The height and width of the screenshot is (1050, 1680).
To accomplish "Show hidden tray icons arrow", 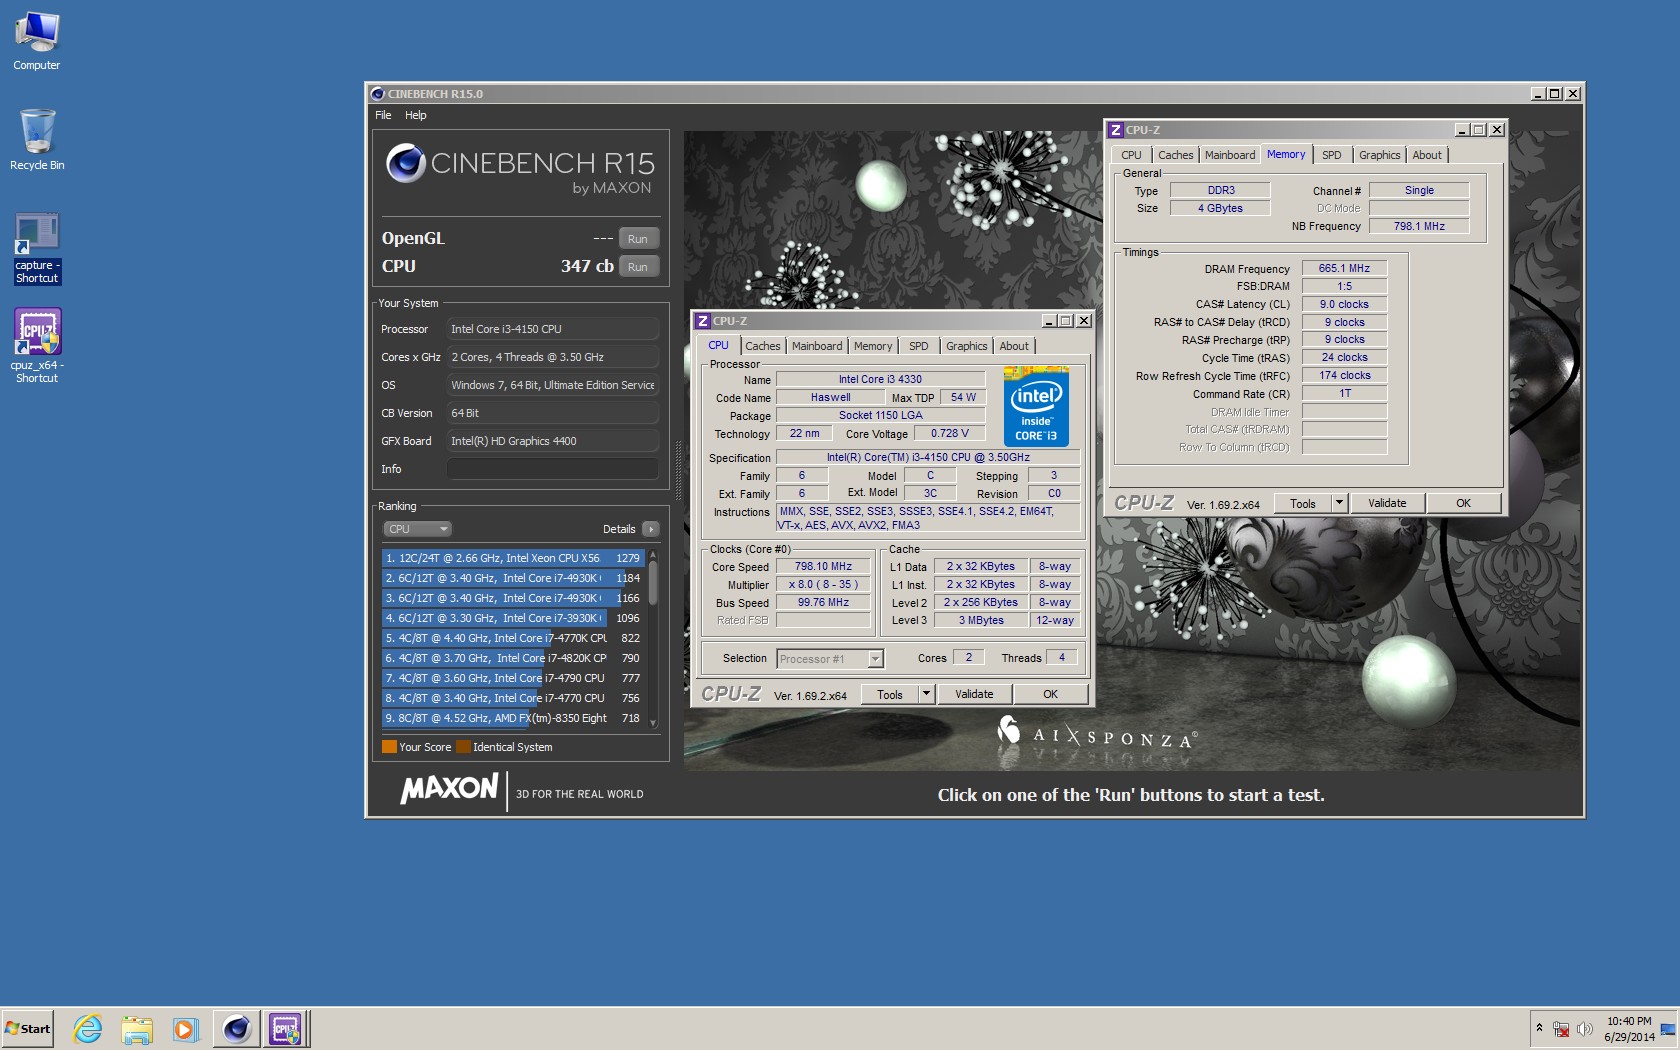I will click(1539, 1029).
